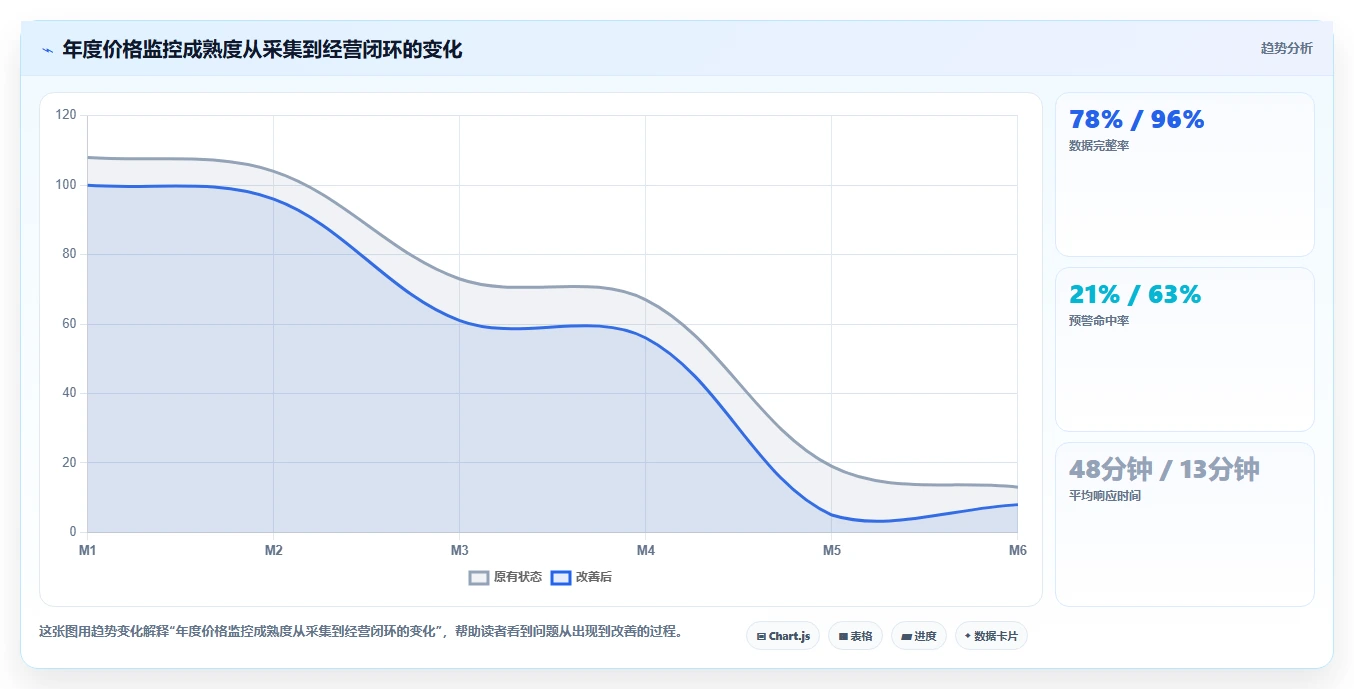The width and height of the screenshot is (1354, 689).
Task: Click the 78% / 96% value text
Action: click(x=1137, y=120)
